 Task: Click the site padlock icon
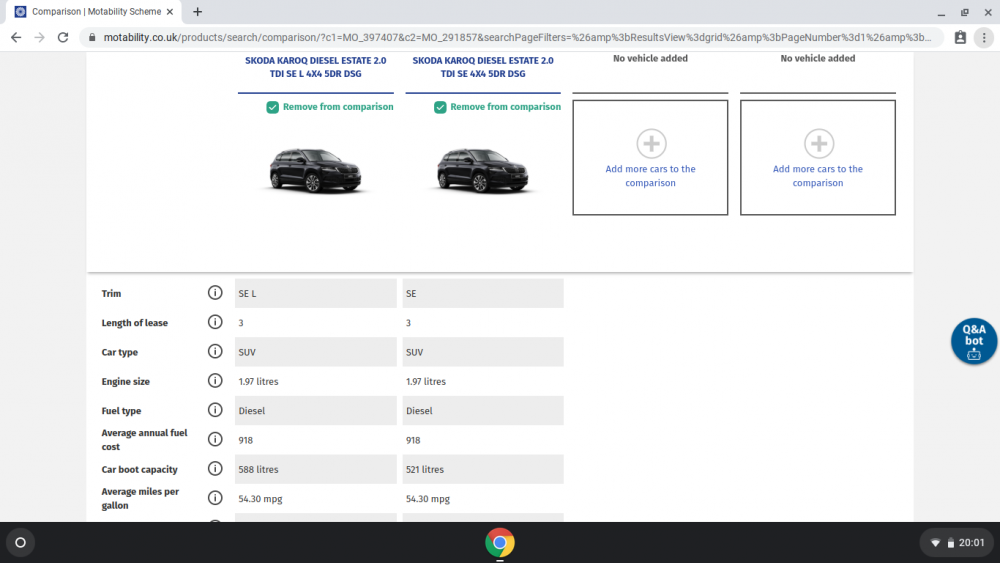[92, 38]
